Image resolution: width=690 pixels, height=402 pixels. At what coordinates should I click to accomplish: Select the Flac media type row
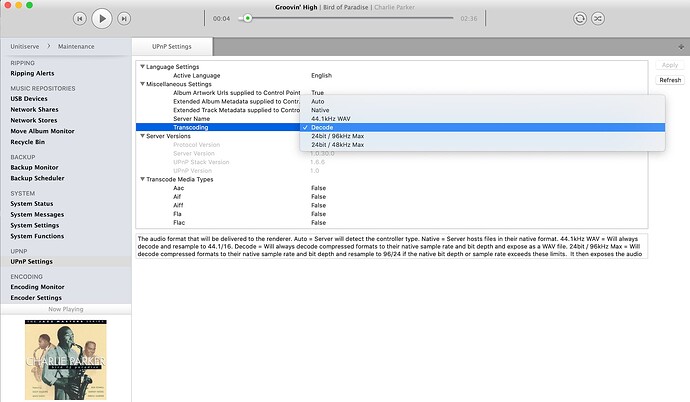tap(392, 223)
